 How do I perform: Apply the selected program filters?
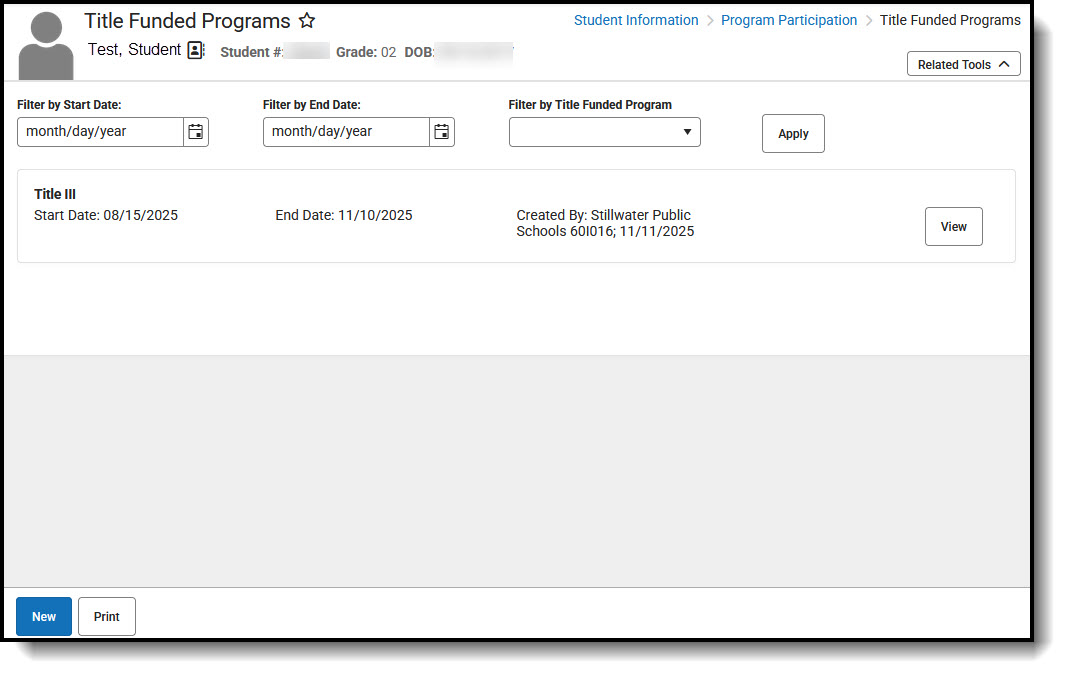pyautogui.click(x=793, y=133)
